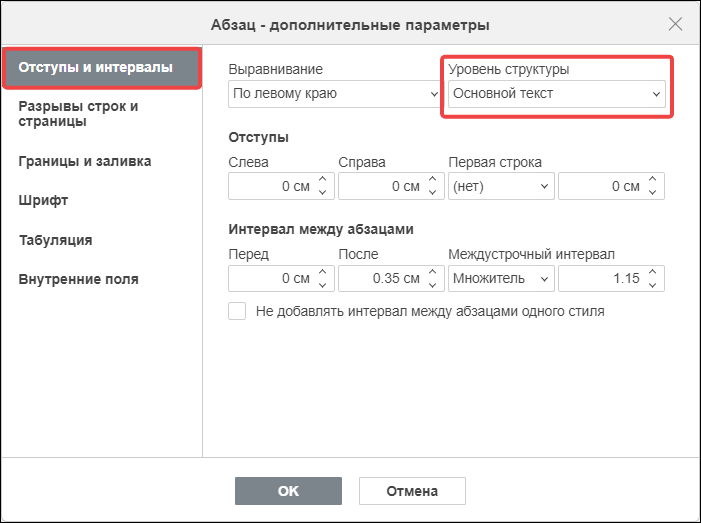Enable Не добавлять интервал между абзацами checkbox
The width and height of the screenshot is (701, 523).
pyautogui.click(x=237, y=311)
